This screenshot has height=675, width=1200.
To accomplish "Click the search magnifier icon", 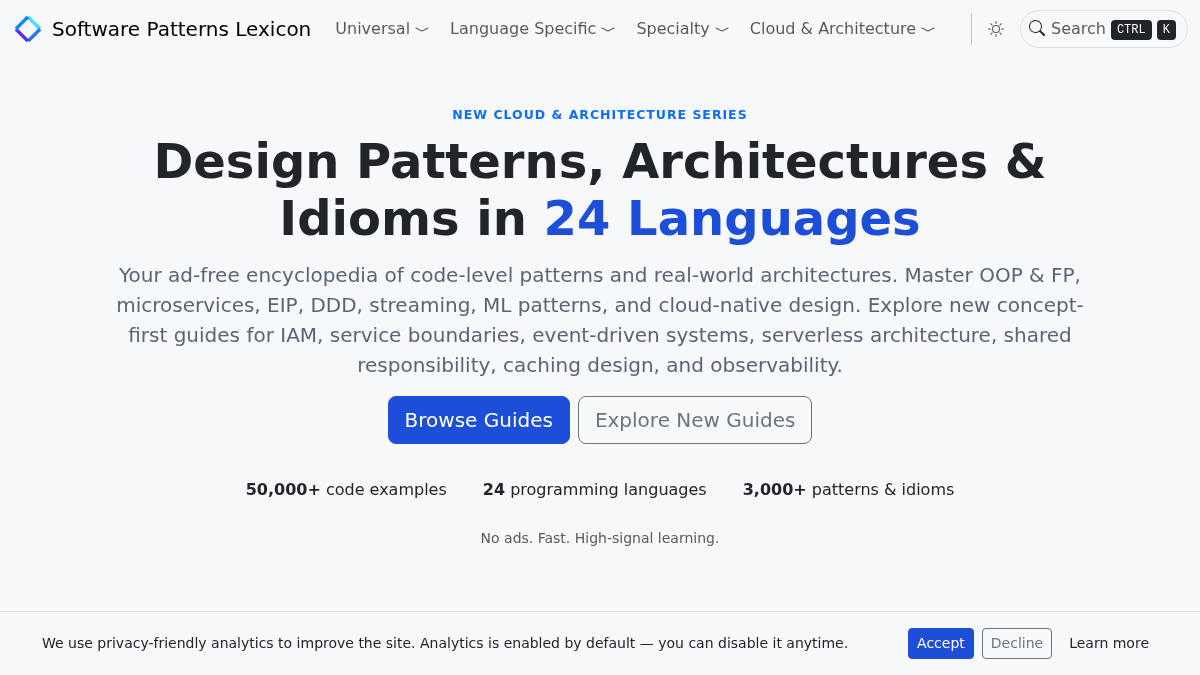I will tap(1037, 28).
